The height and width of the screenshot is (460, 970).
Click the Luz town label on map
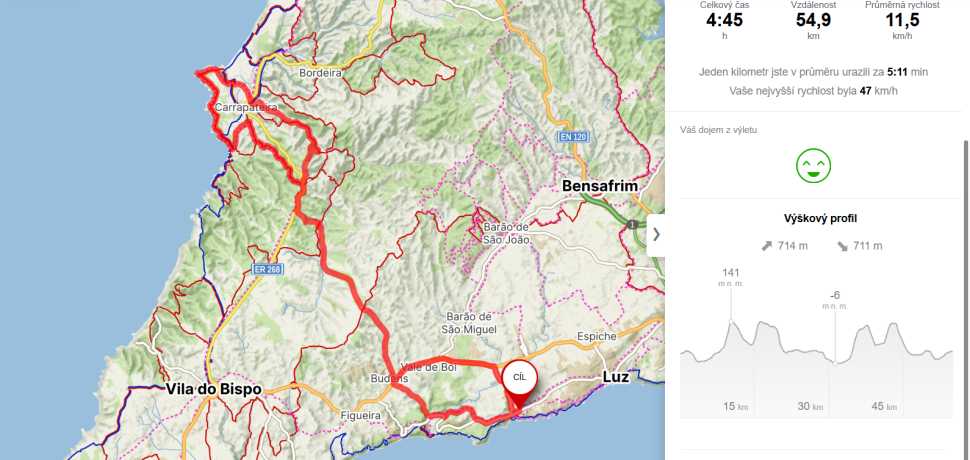click(616, 377)
